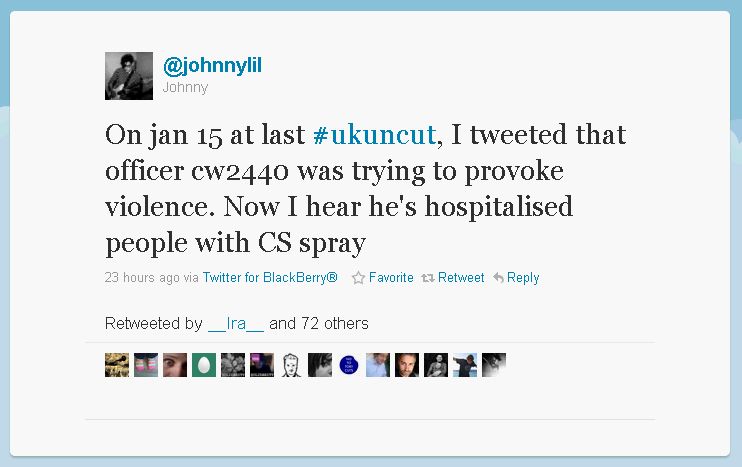Click the Favorite star icon

[358, 278]
